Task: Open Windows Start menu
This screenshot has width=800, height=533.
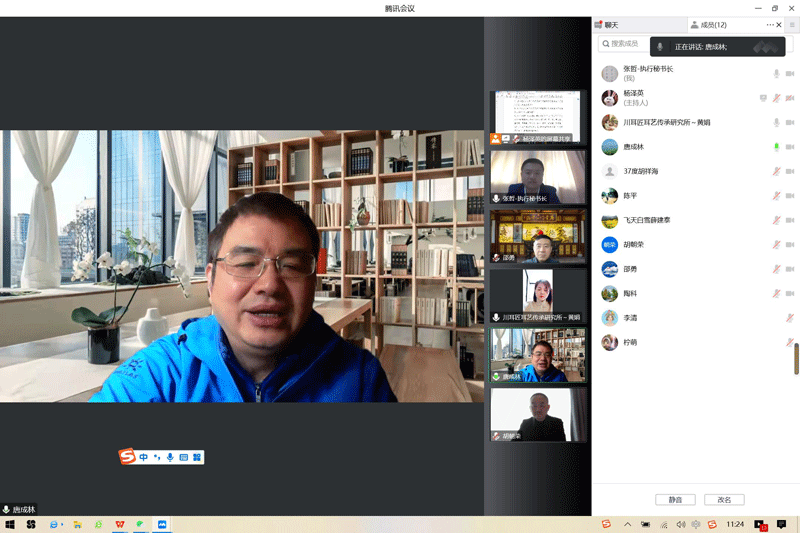Action: [x=10, y=524]
